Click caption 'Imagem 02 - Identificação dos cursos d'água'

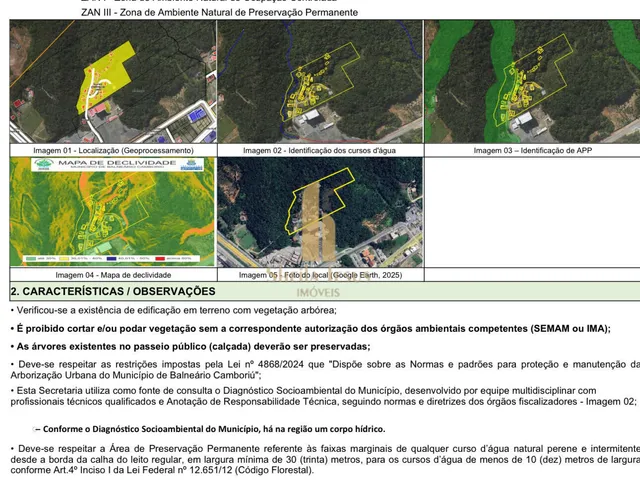319,150
